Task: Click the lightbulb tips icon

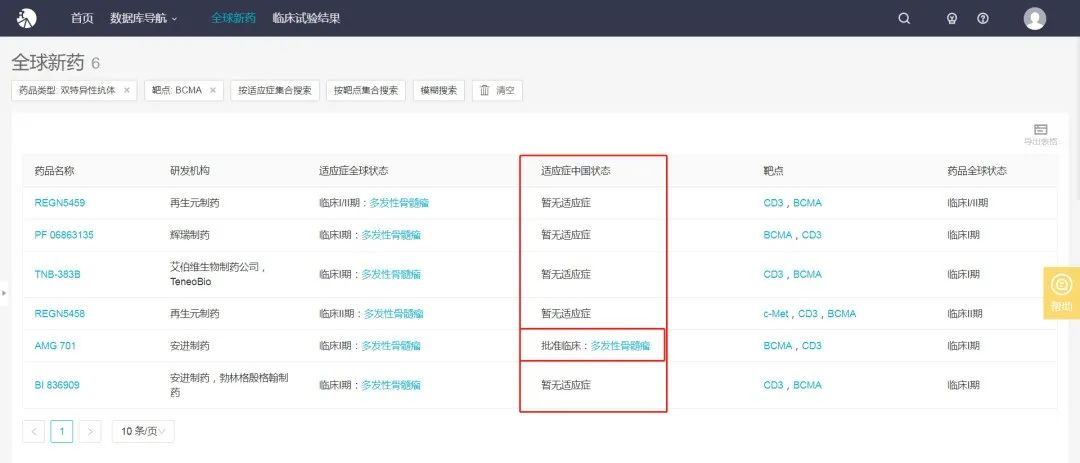Action: coord(952,18)
